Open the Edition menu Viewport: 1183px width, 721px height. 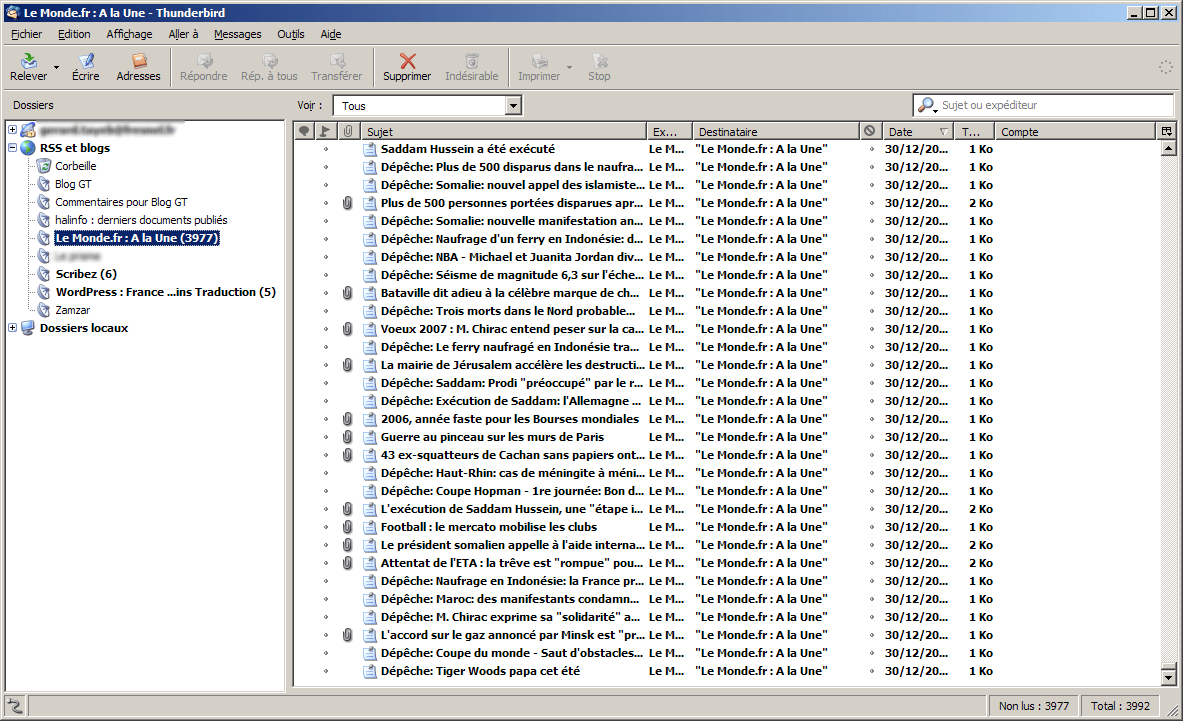pos(74,34)
